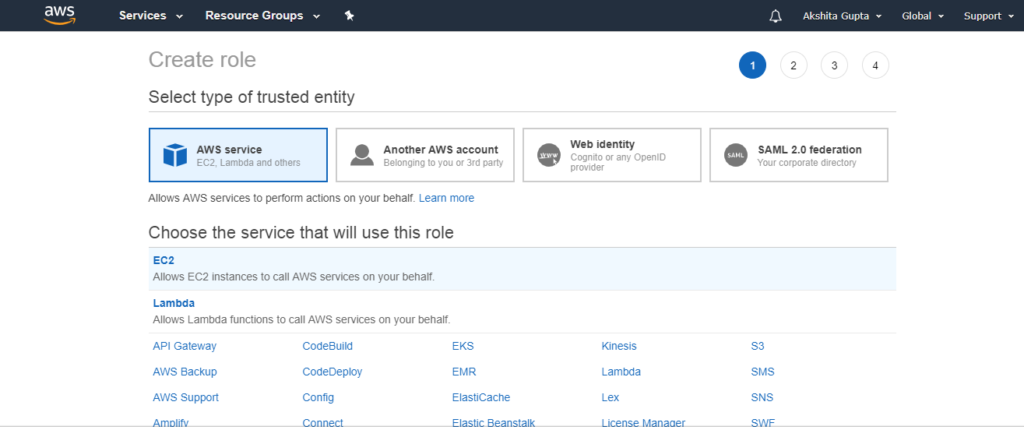Go to wizard step 2 circle
1024x430 pixels.
click(x=793, y=65)
